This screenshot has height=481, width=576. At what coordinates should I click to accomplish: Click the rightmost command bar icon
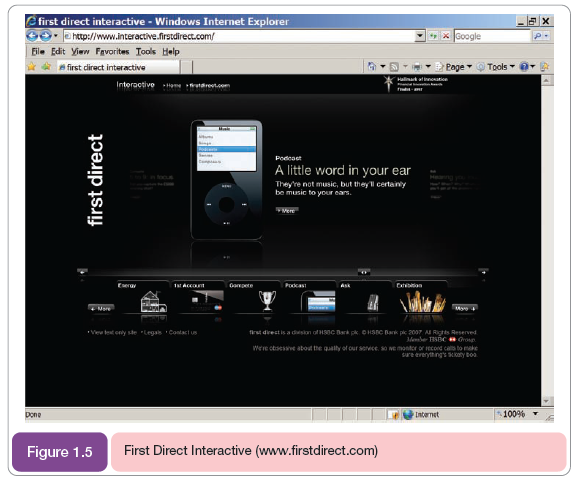pyautogui.click(x=545, y=67)
